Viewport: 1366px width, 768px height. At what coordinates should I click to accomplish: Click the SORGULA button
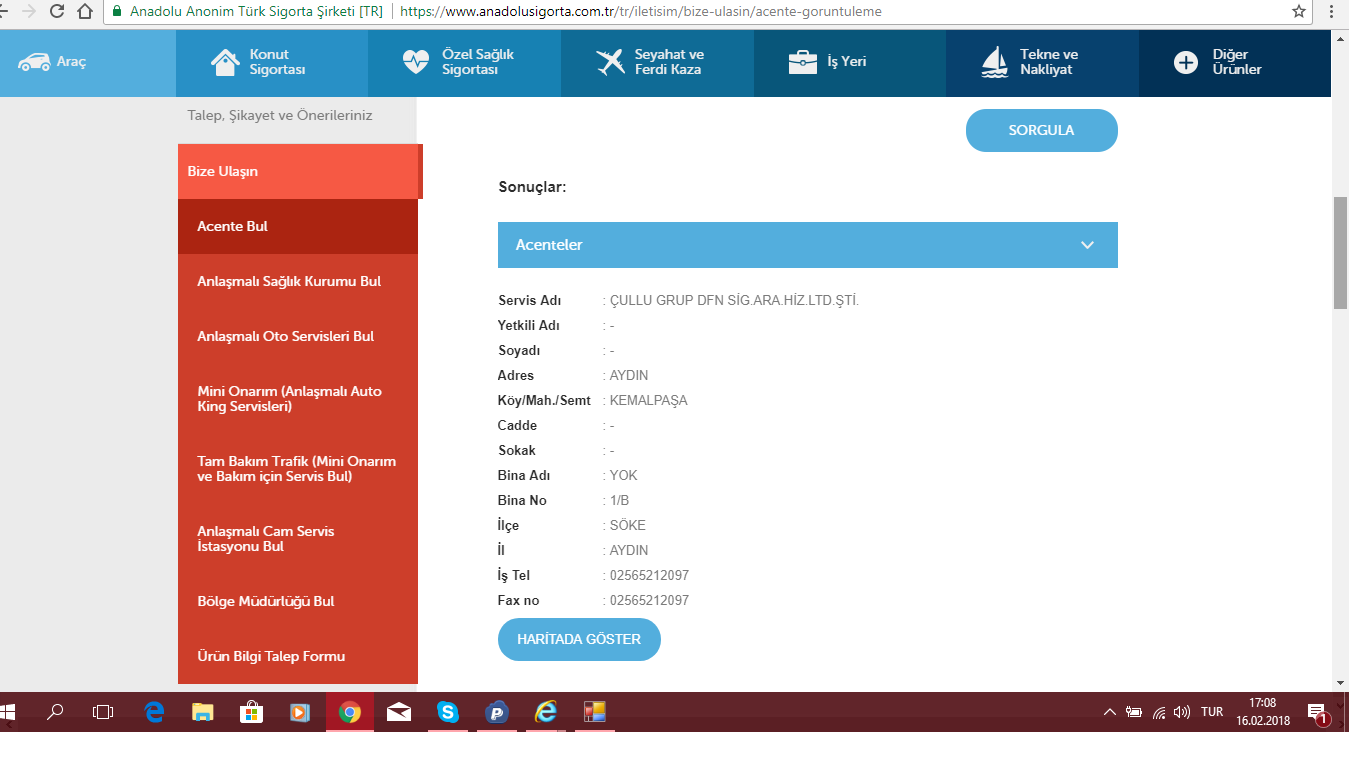tap(1041, 130)
